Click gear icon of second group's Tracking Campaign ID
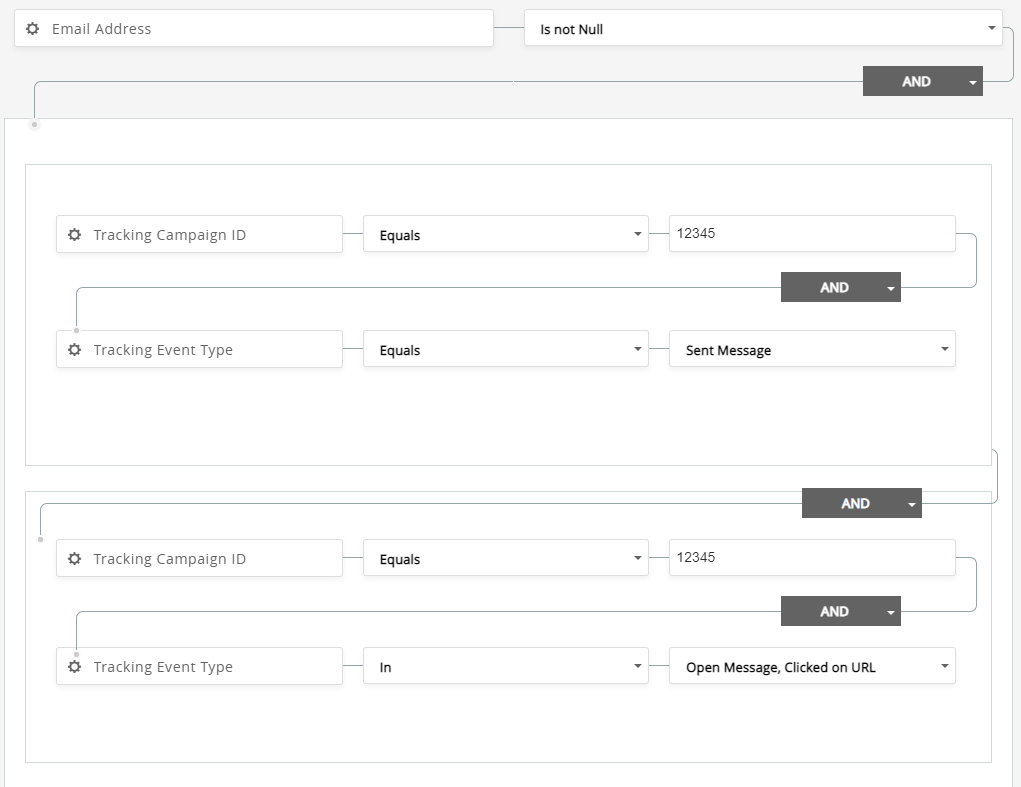 coord(74,559)
